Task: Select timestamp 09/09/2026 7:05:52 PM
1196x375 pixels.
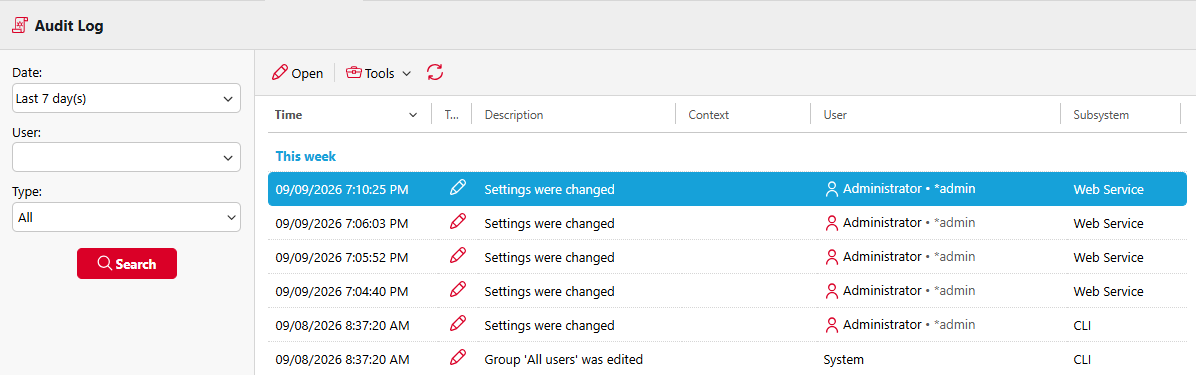Action: [342, 258]
